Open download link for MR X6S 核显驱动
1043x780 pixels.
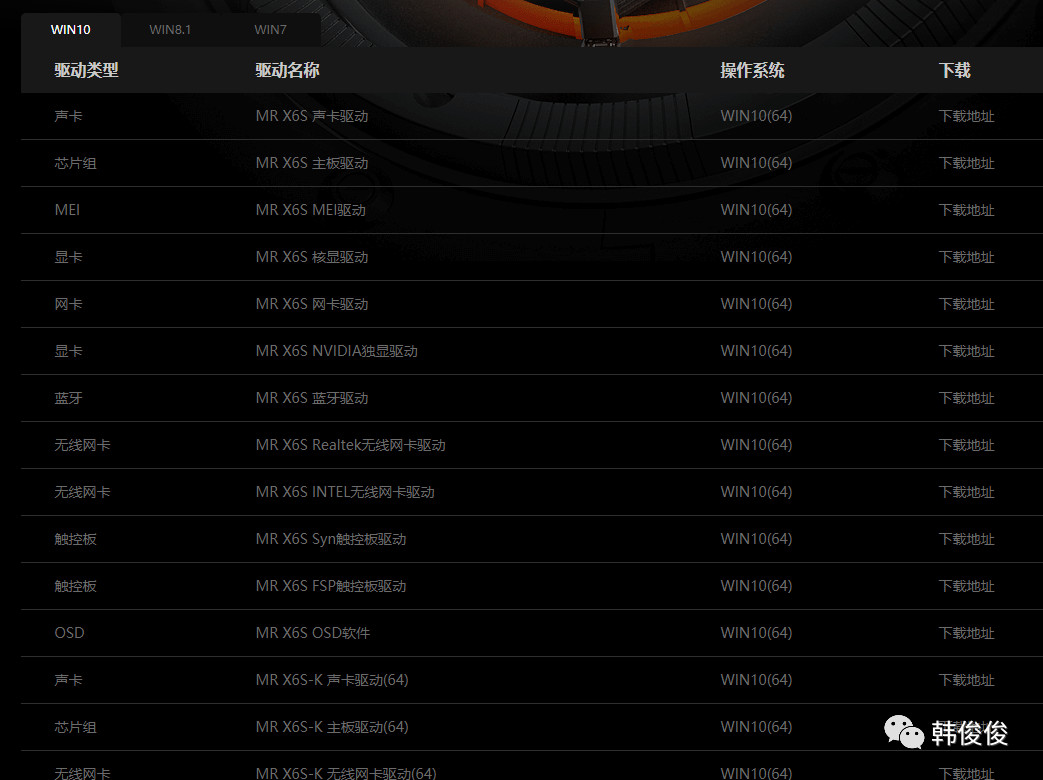coord(966,257)
